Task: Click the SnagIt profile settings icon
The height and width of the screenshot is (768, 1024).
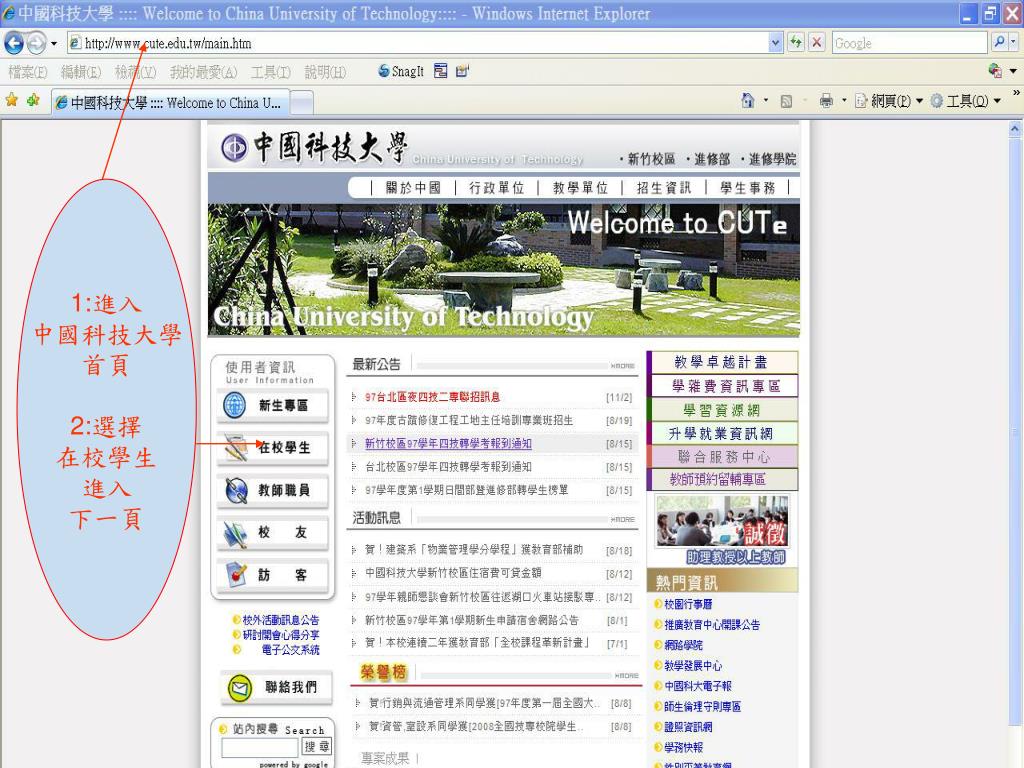Action: coord(462,71)
